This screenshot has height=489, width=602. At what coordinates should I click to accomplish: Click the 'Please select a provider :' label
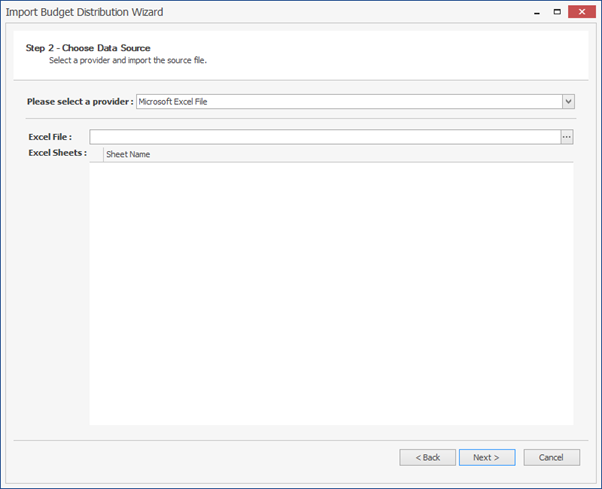coord(80,102)
